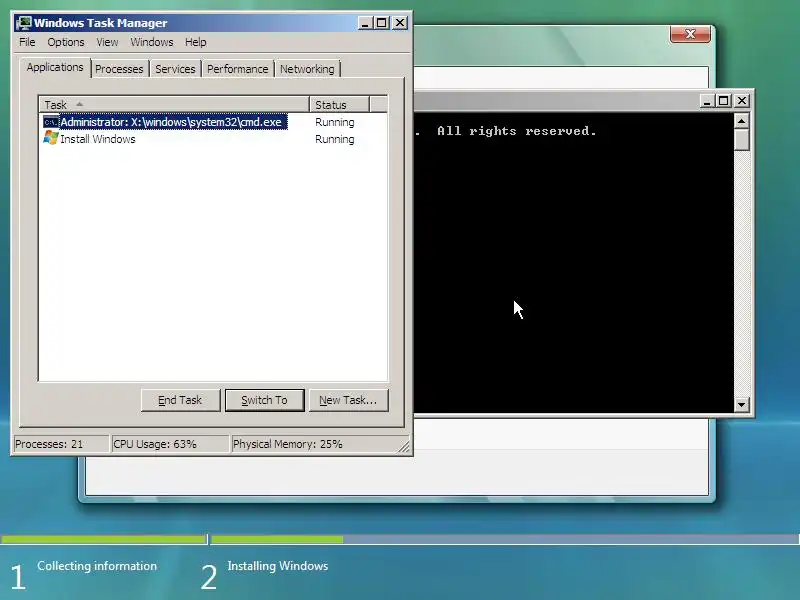This screenshot has width=800, height=600.
Task: Click Running status of Install Windows row
Action: [335, 139]
